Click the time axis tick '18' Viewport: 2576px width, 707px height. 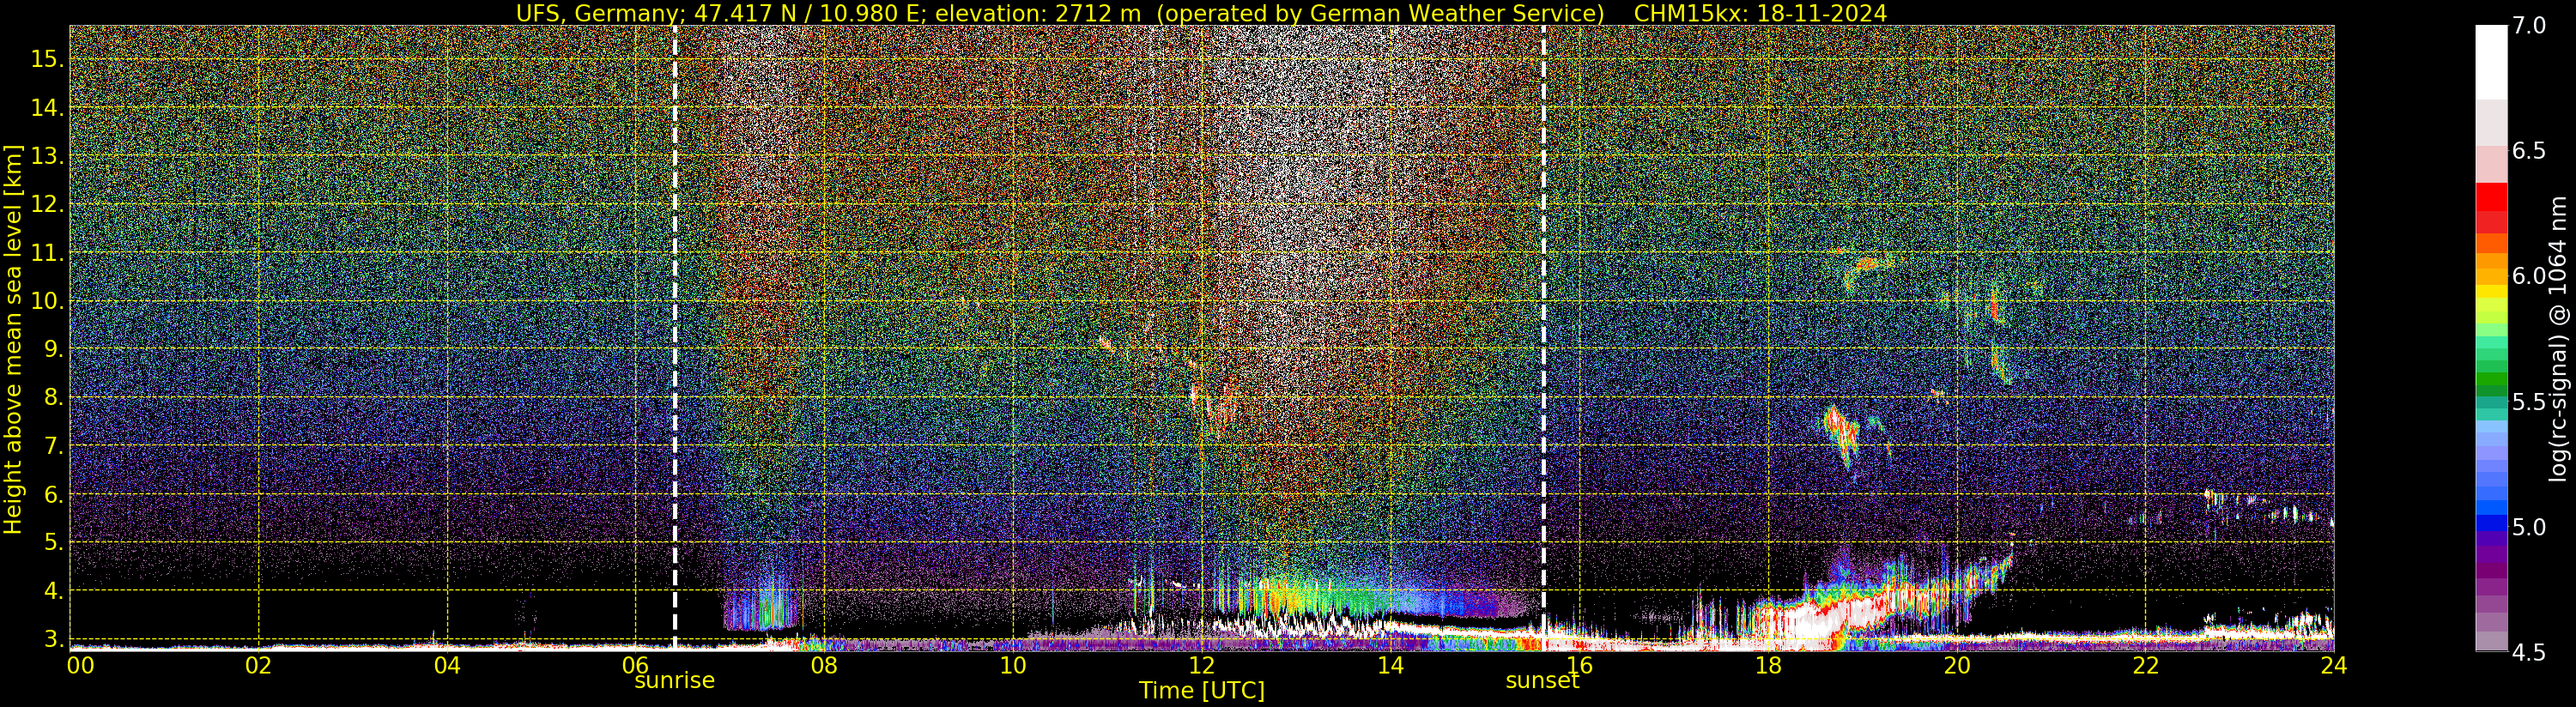tap(1768, 666)
